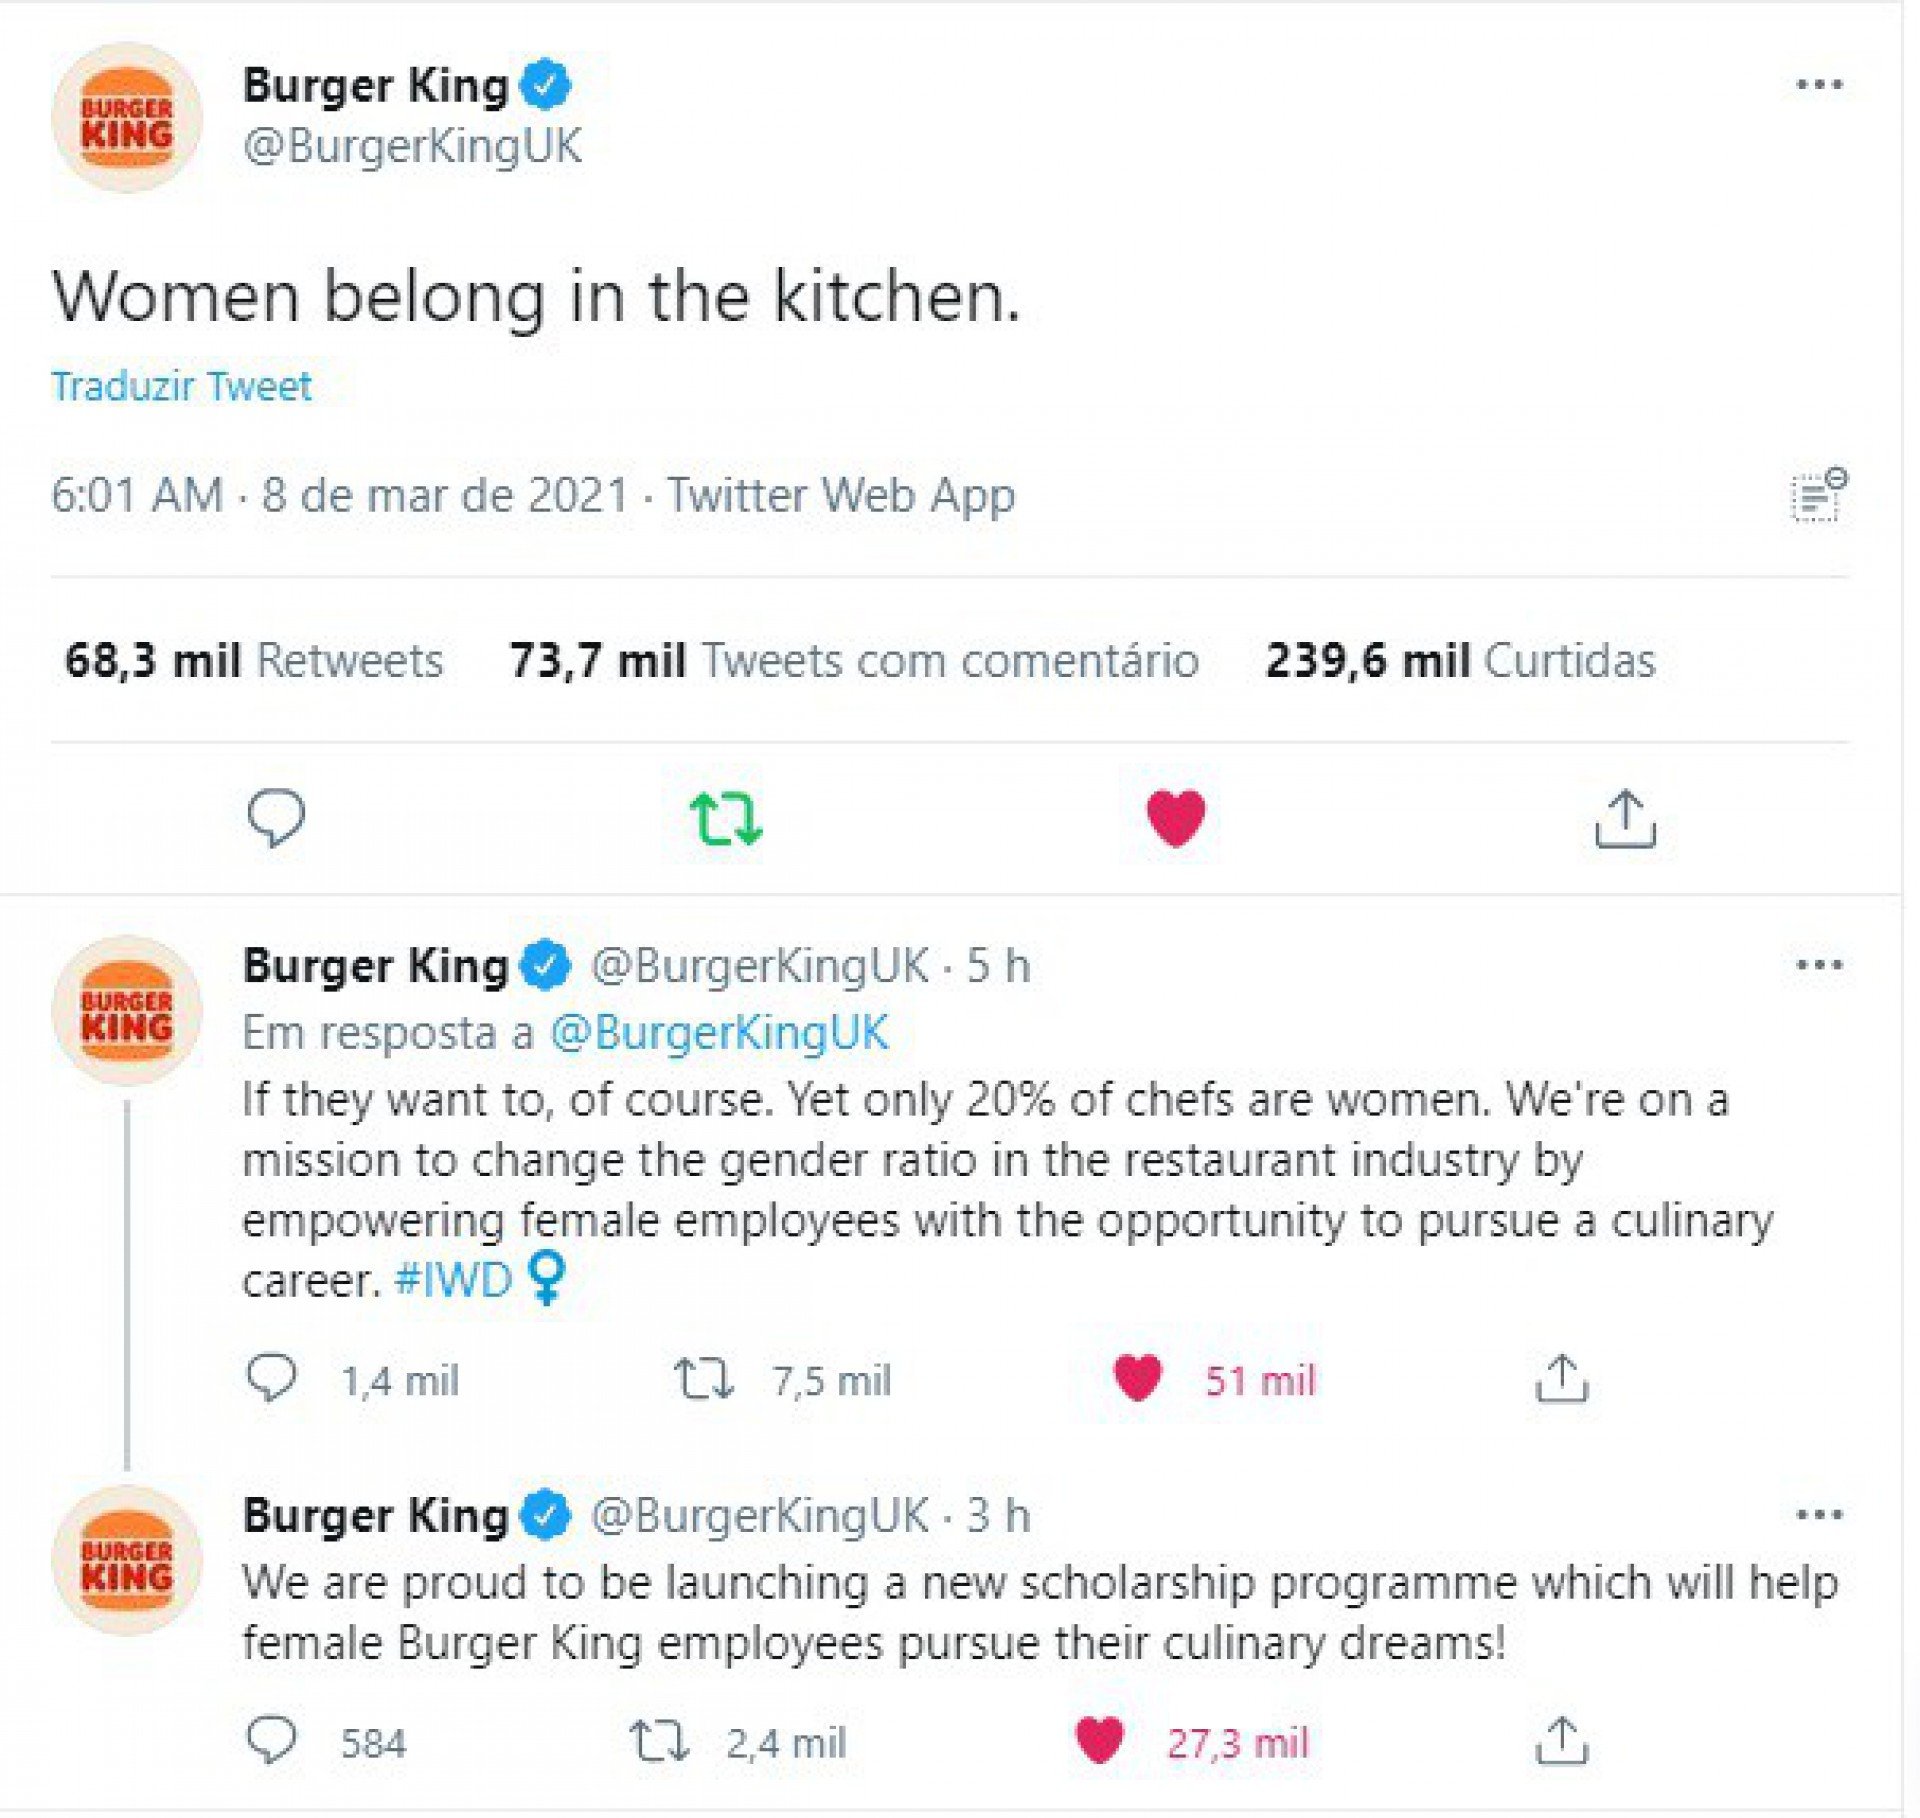The height and width of the screenshot is (1818, 1920).
Task: Open the more options menu on the 3 h reply
Action: click(1819, 1515)
